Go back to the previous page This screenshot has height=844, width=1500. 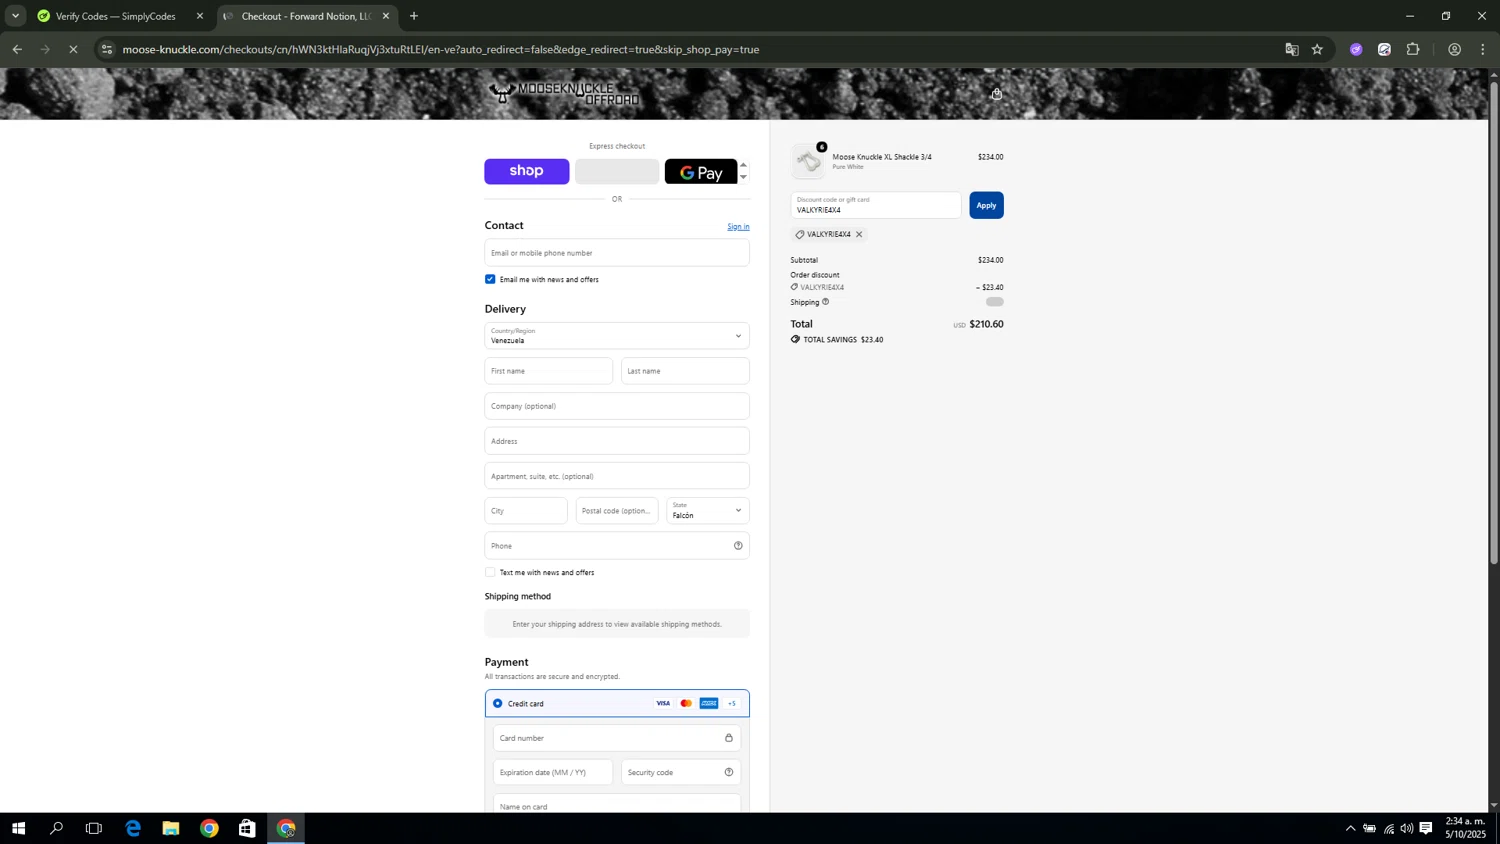(x=17, y=49)
